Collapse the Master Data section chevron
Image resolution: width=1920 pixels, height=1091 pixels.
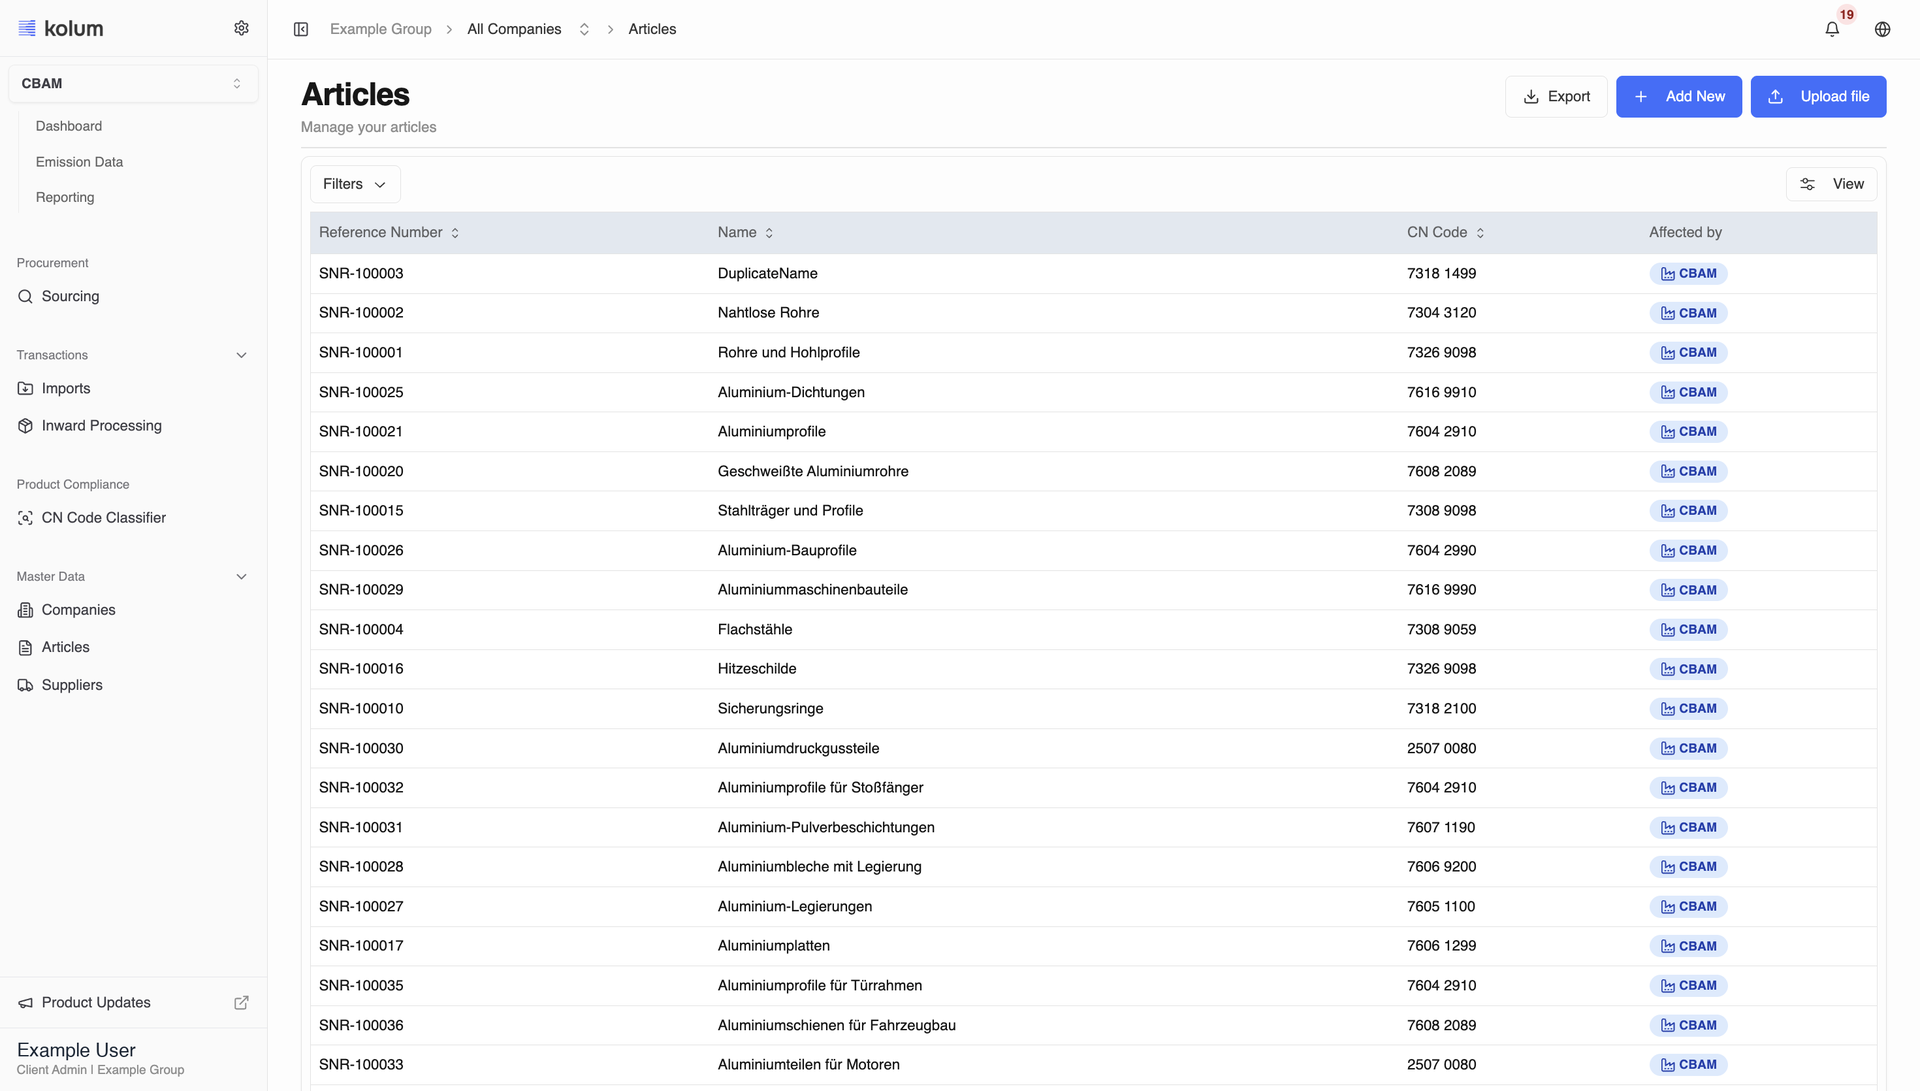tap(241, 576)
